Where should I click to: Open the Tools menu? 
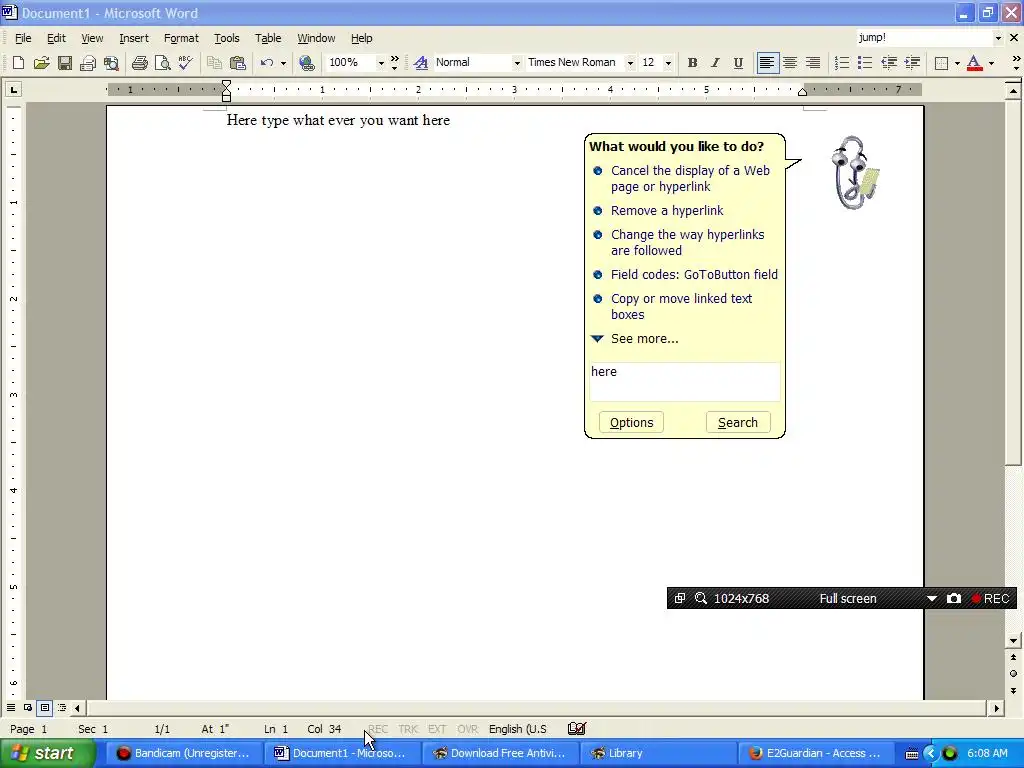[x=227, y=38]
